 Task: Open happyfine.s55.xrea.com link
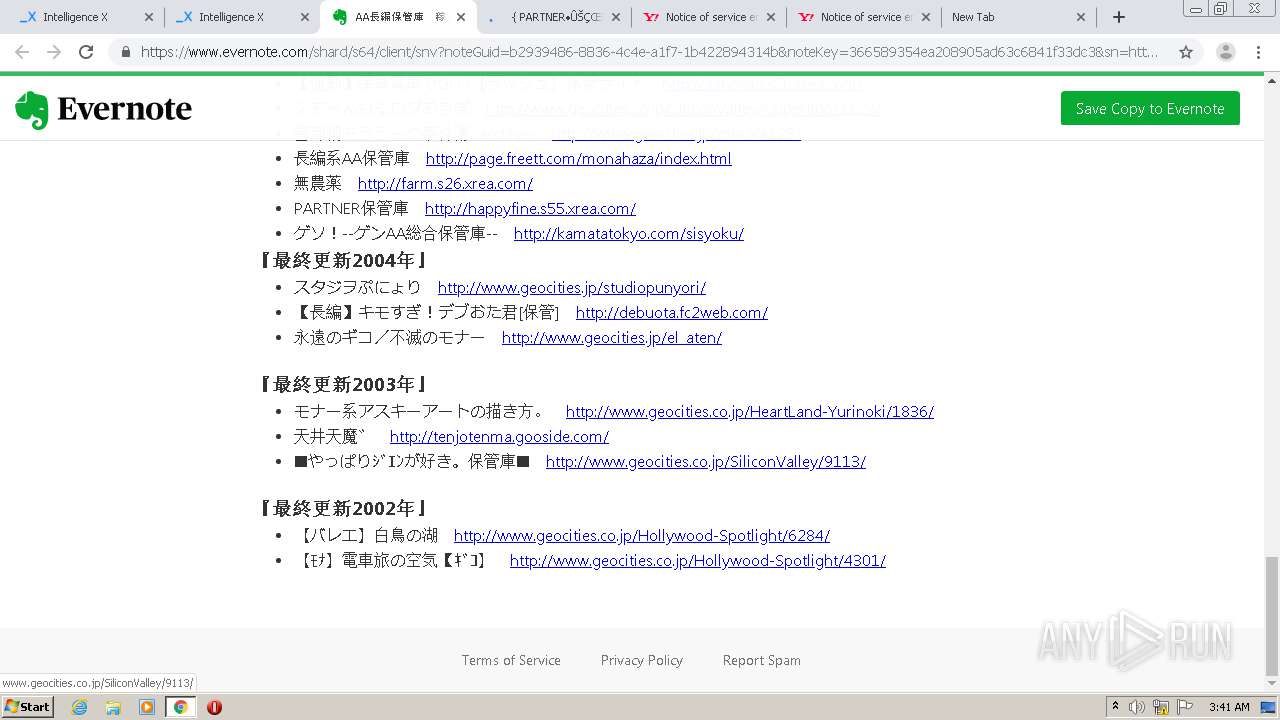click(530, 208)
